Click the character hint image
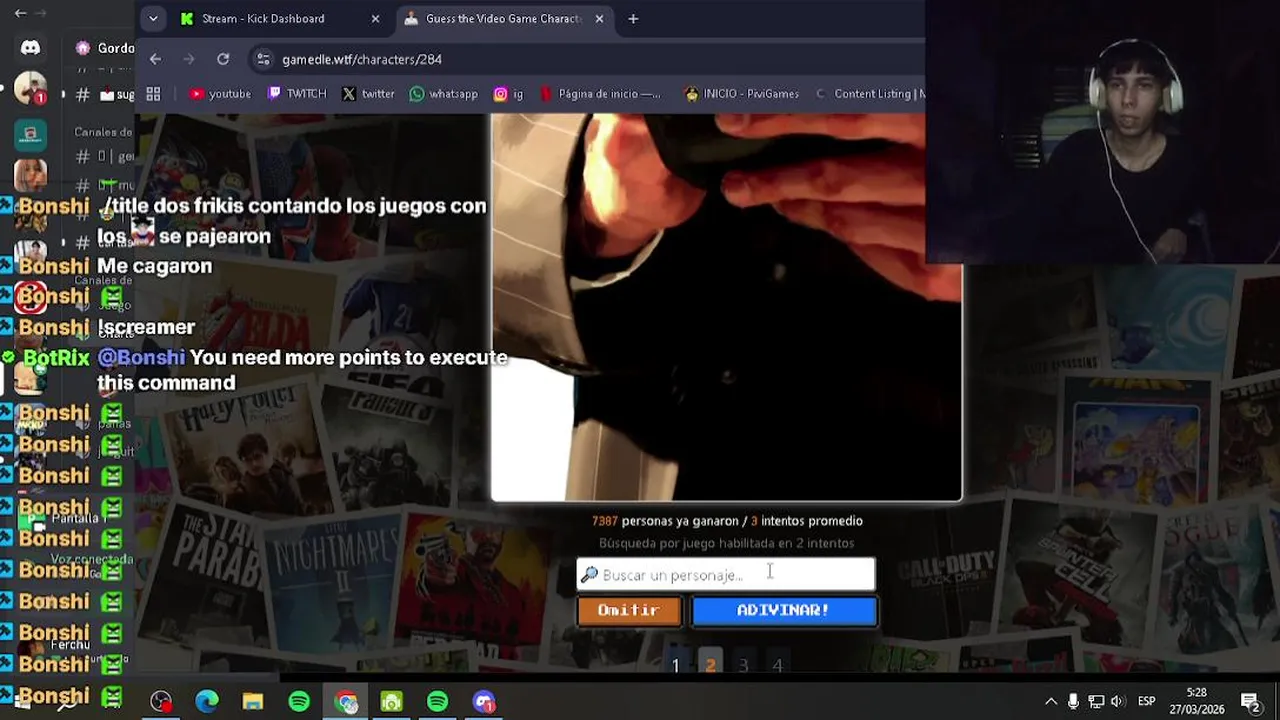Screen dimensions: 1280x720 pyautogui.click(x=726, y=307)
